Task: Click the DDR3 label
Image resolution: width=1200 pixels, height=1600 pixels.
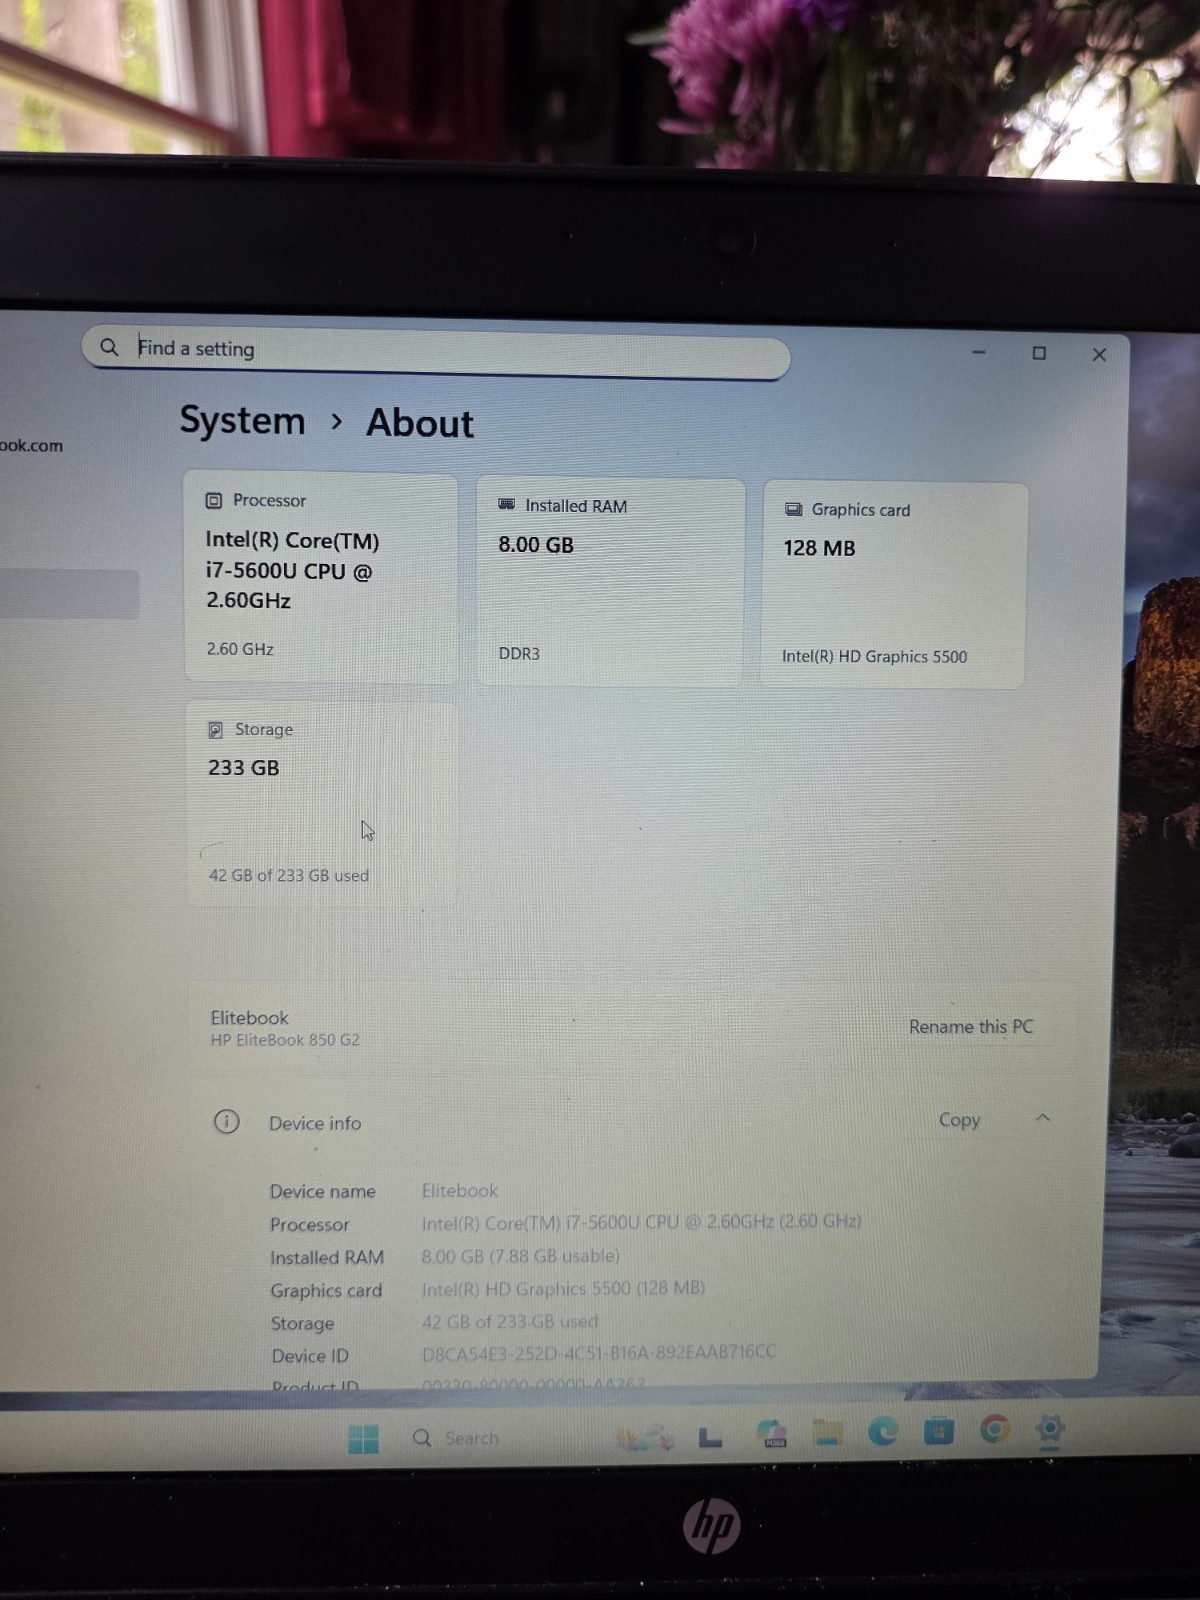Action: tap(519, 654)
